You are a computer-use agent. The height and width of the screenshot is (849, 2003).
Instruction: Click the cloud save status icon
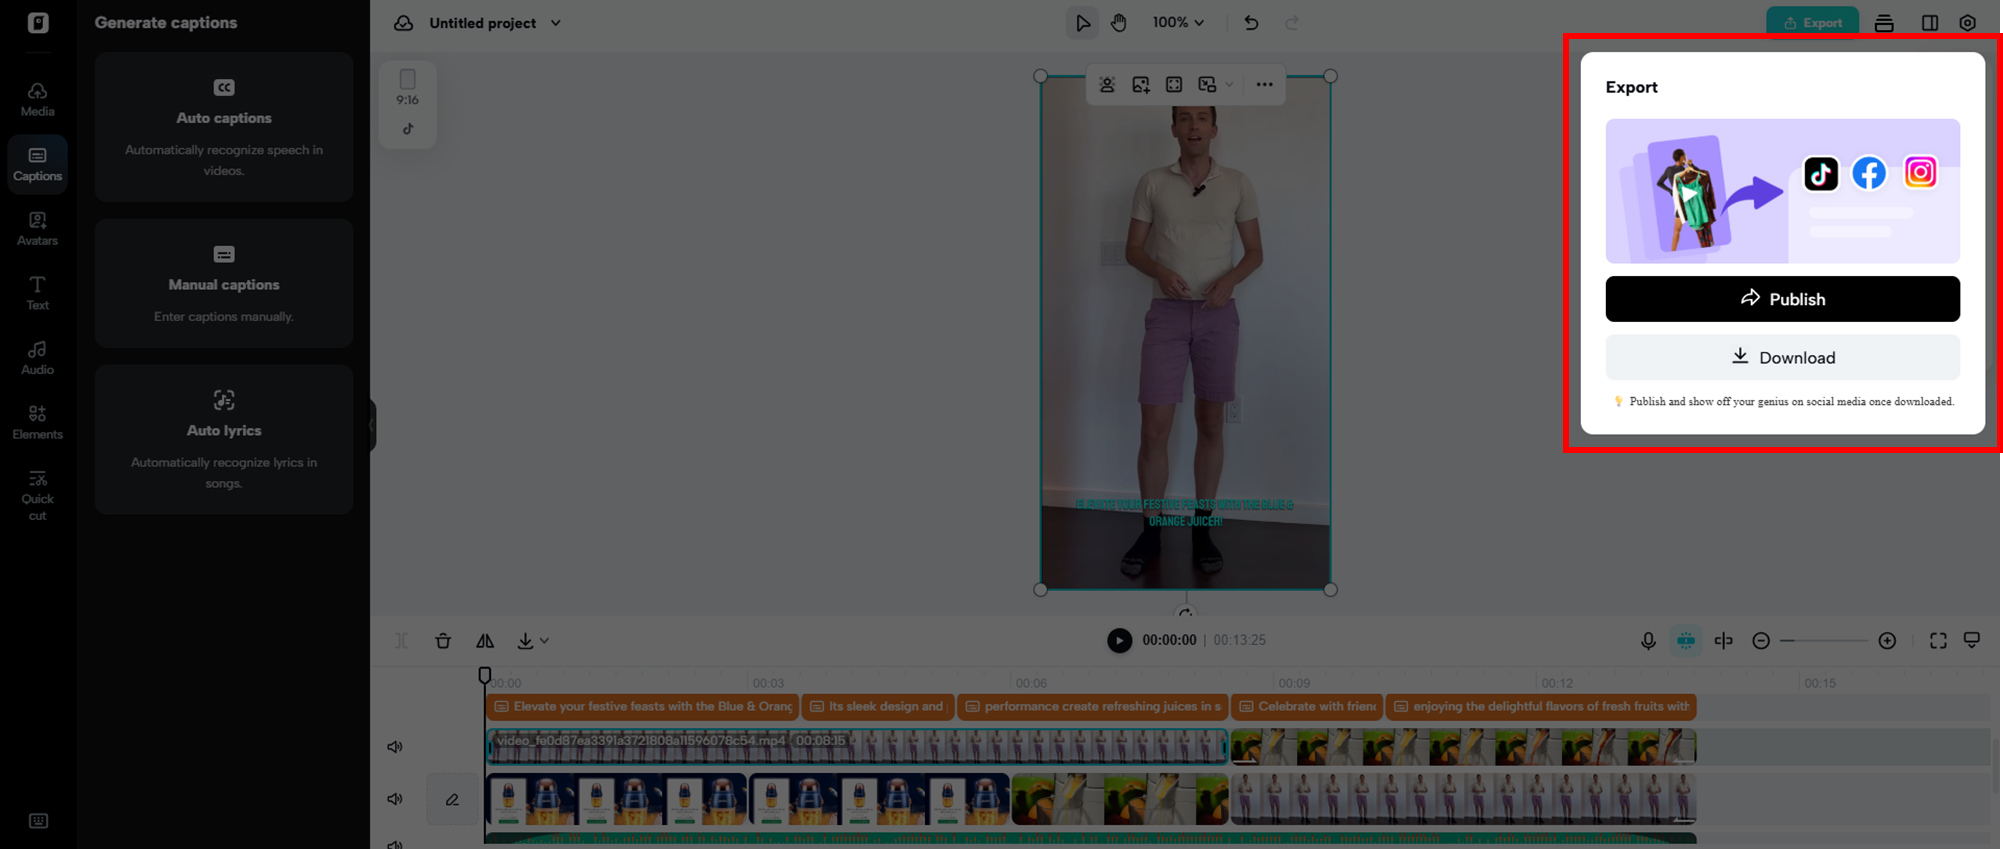point(403,23)
